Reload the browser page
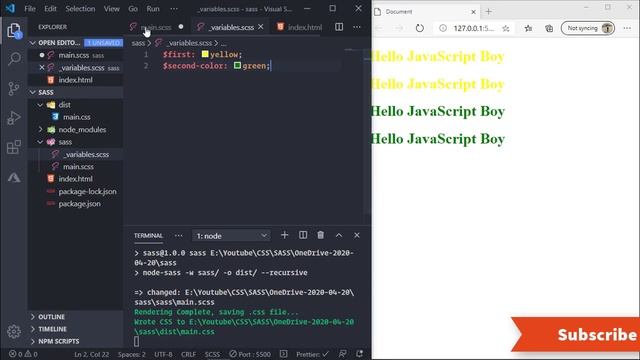The height and width of the screenshot is (360, 640). (x=420, y=28)
